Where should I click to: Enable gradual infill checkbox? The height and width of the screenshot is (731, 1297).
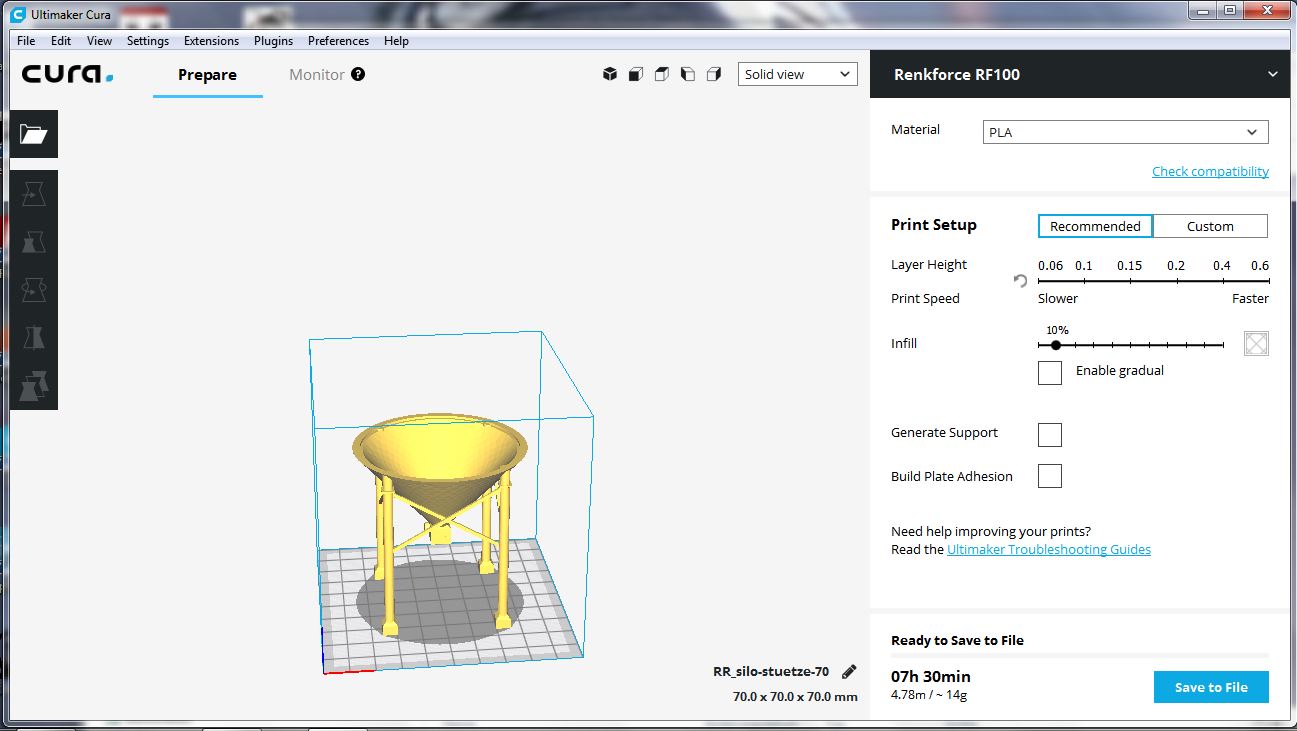(1049, 372)
